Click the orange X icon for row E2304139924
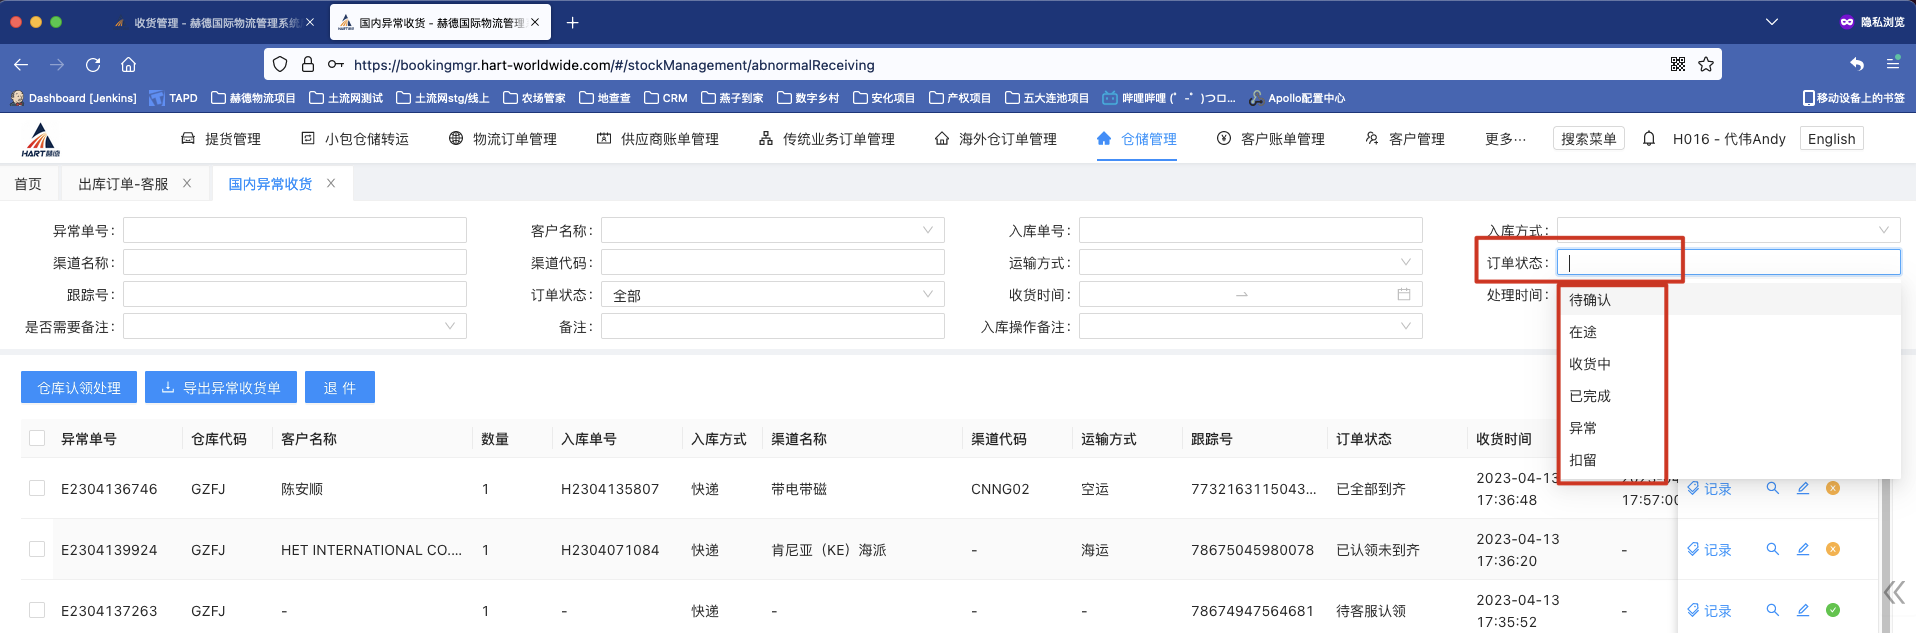Screen dimensions: 1916x633 (1833, 549)
